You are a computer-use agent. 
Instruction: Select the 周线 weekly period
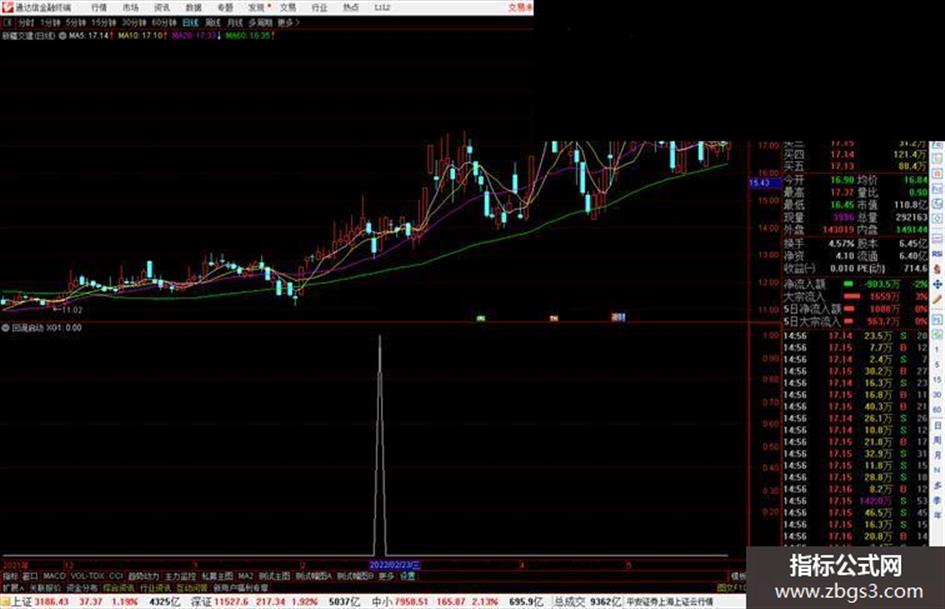[x=213, y=22]
